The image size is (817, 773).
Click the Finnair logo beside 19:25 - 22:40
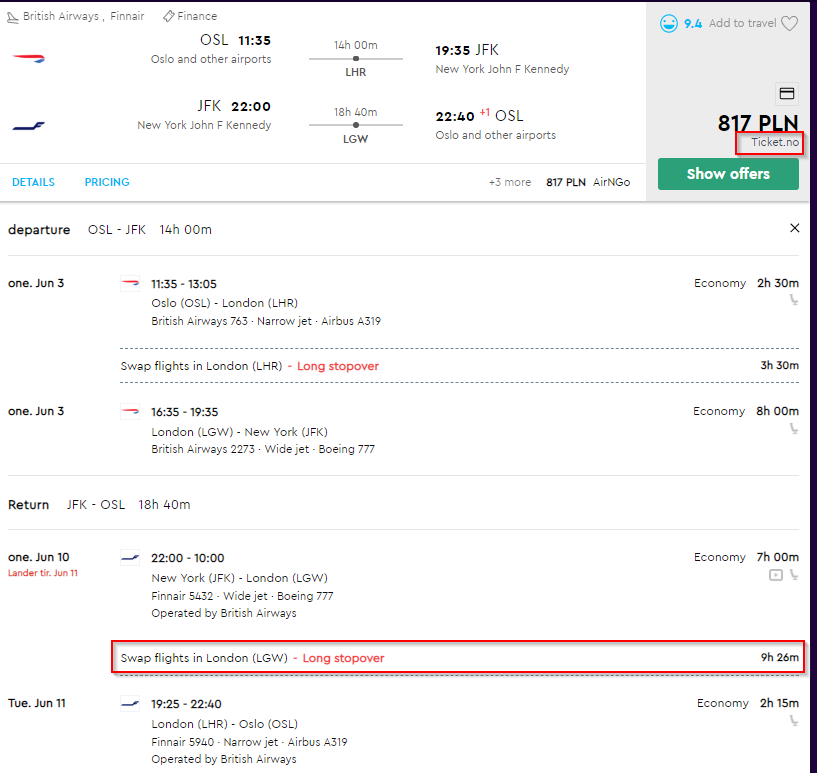tap(130, 704)
